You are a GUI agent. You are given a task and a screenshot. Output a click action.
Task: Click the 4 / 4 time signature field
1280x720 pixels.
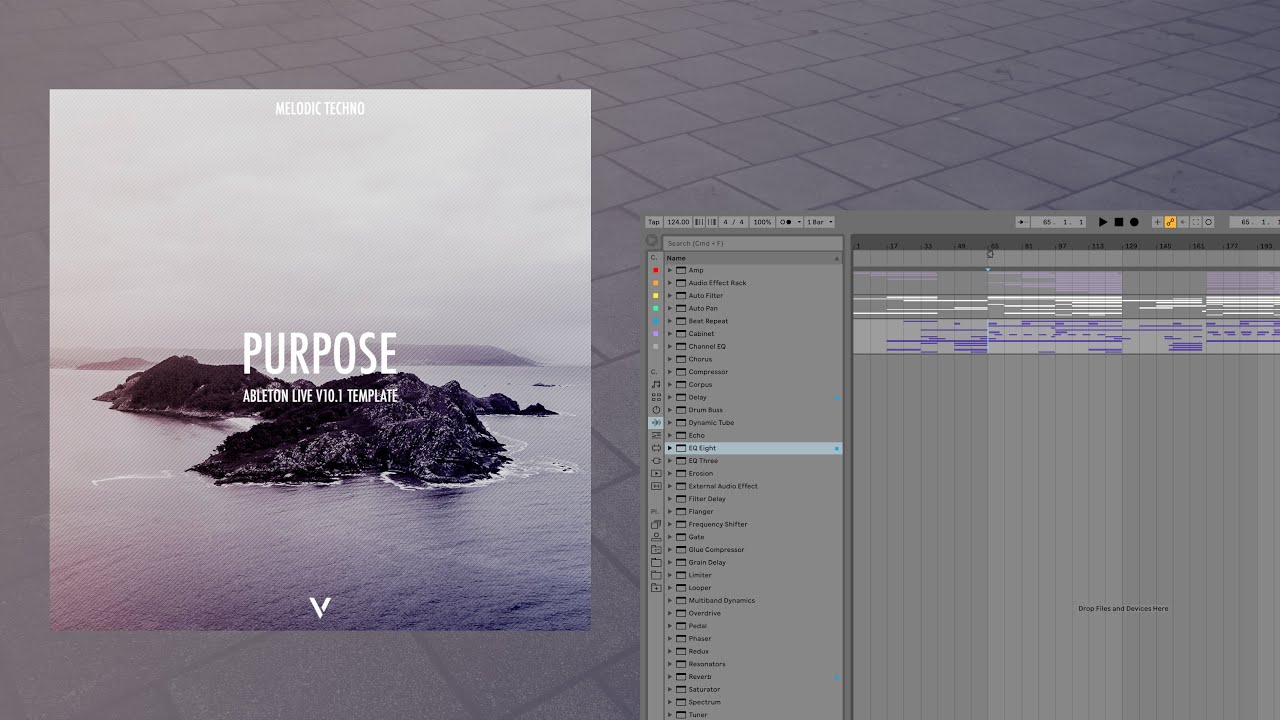click(734, 222)
